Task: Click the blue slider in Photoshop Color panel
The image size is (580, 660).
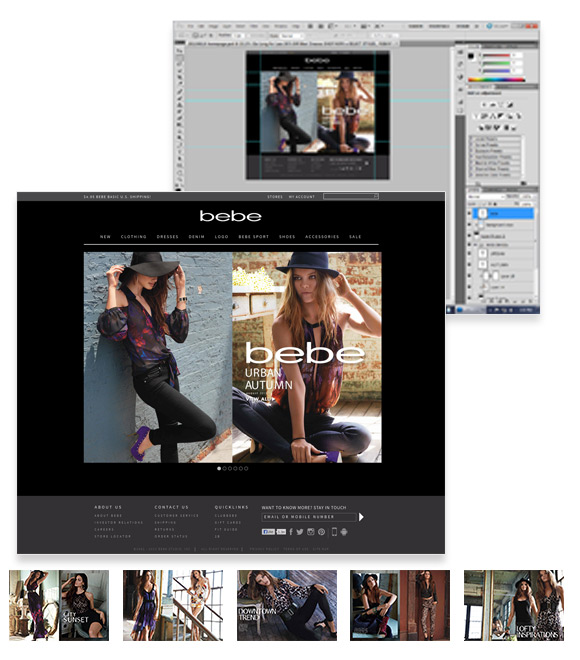Action: pyautogui.click(x=497, y=71)
